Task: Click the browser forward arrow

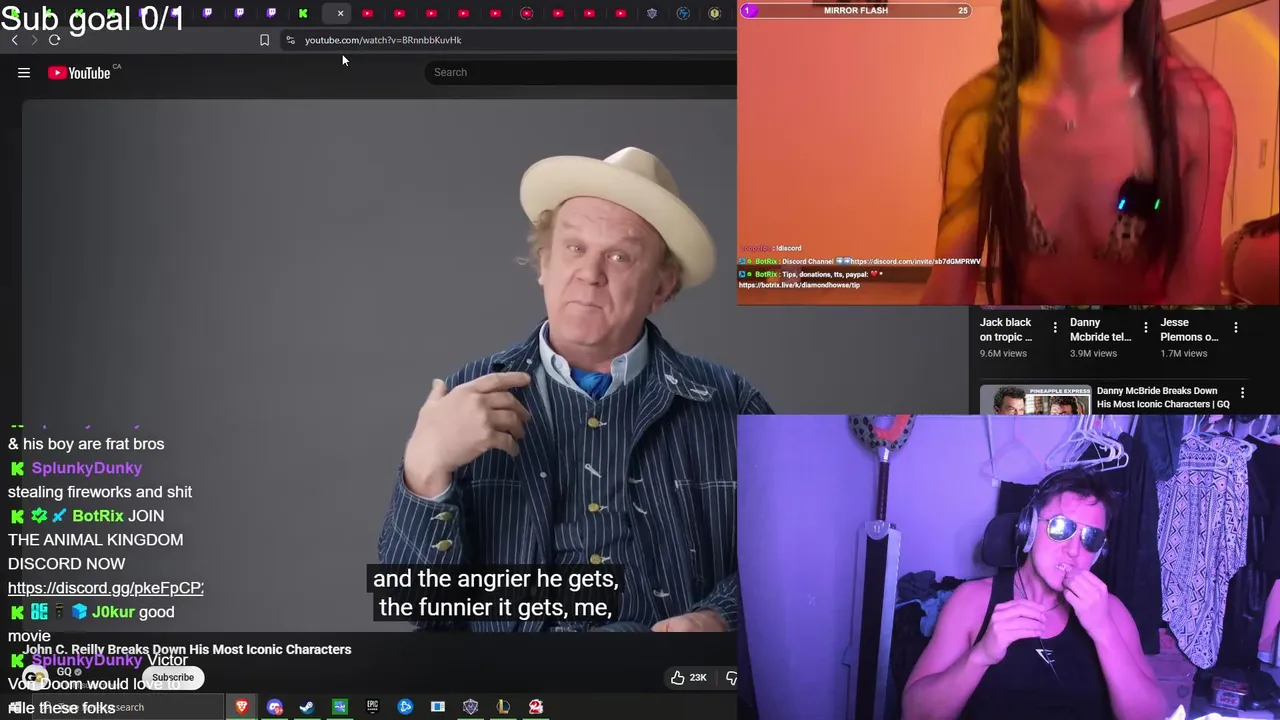Action: (x=34, y=40)
